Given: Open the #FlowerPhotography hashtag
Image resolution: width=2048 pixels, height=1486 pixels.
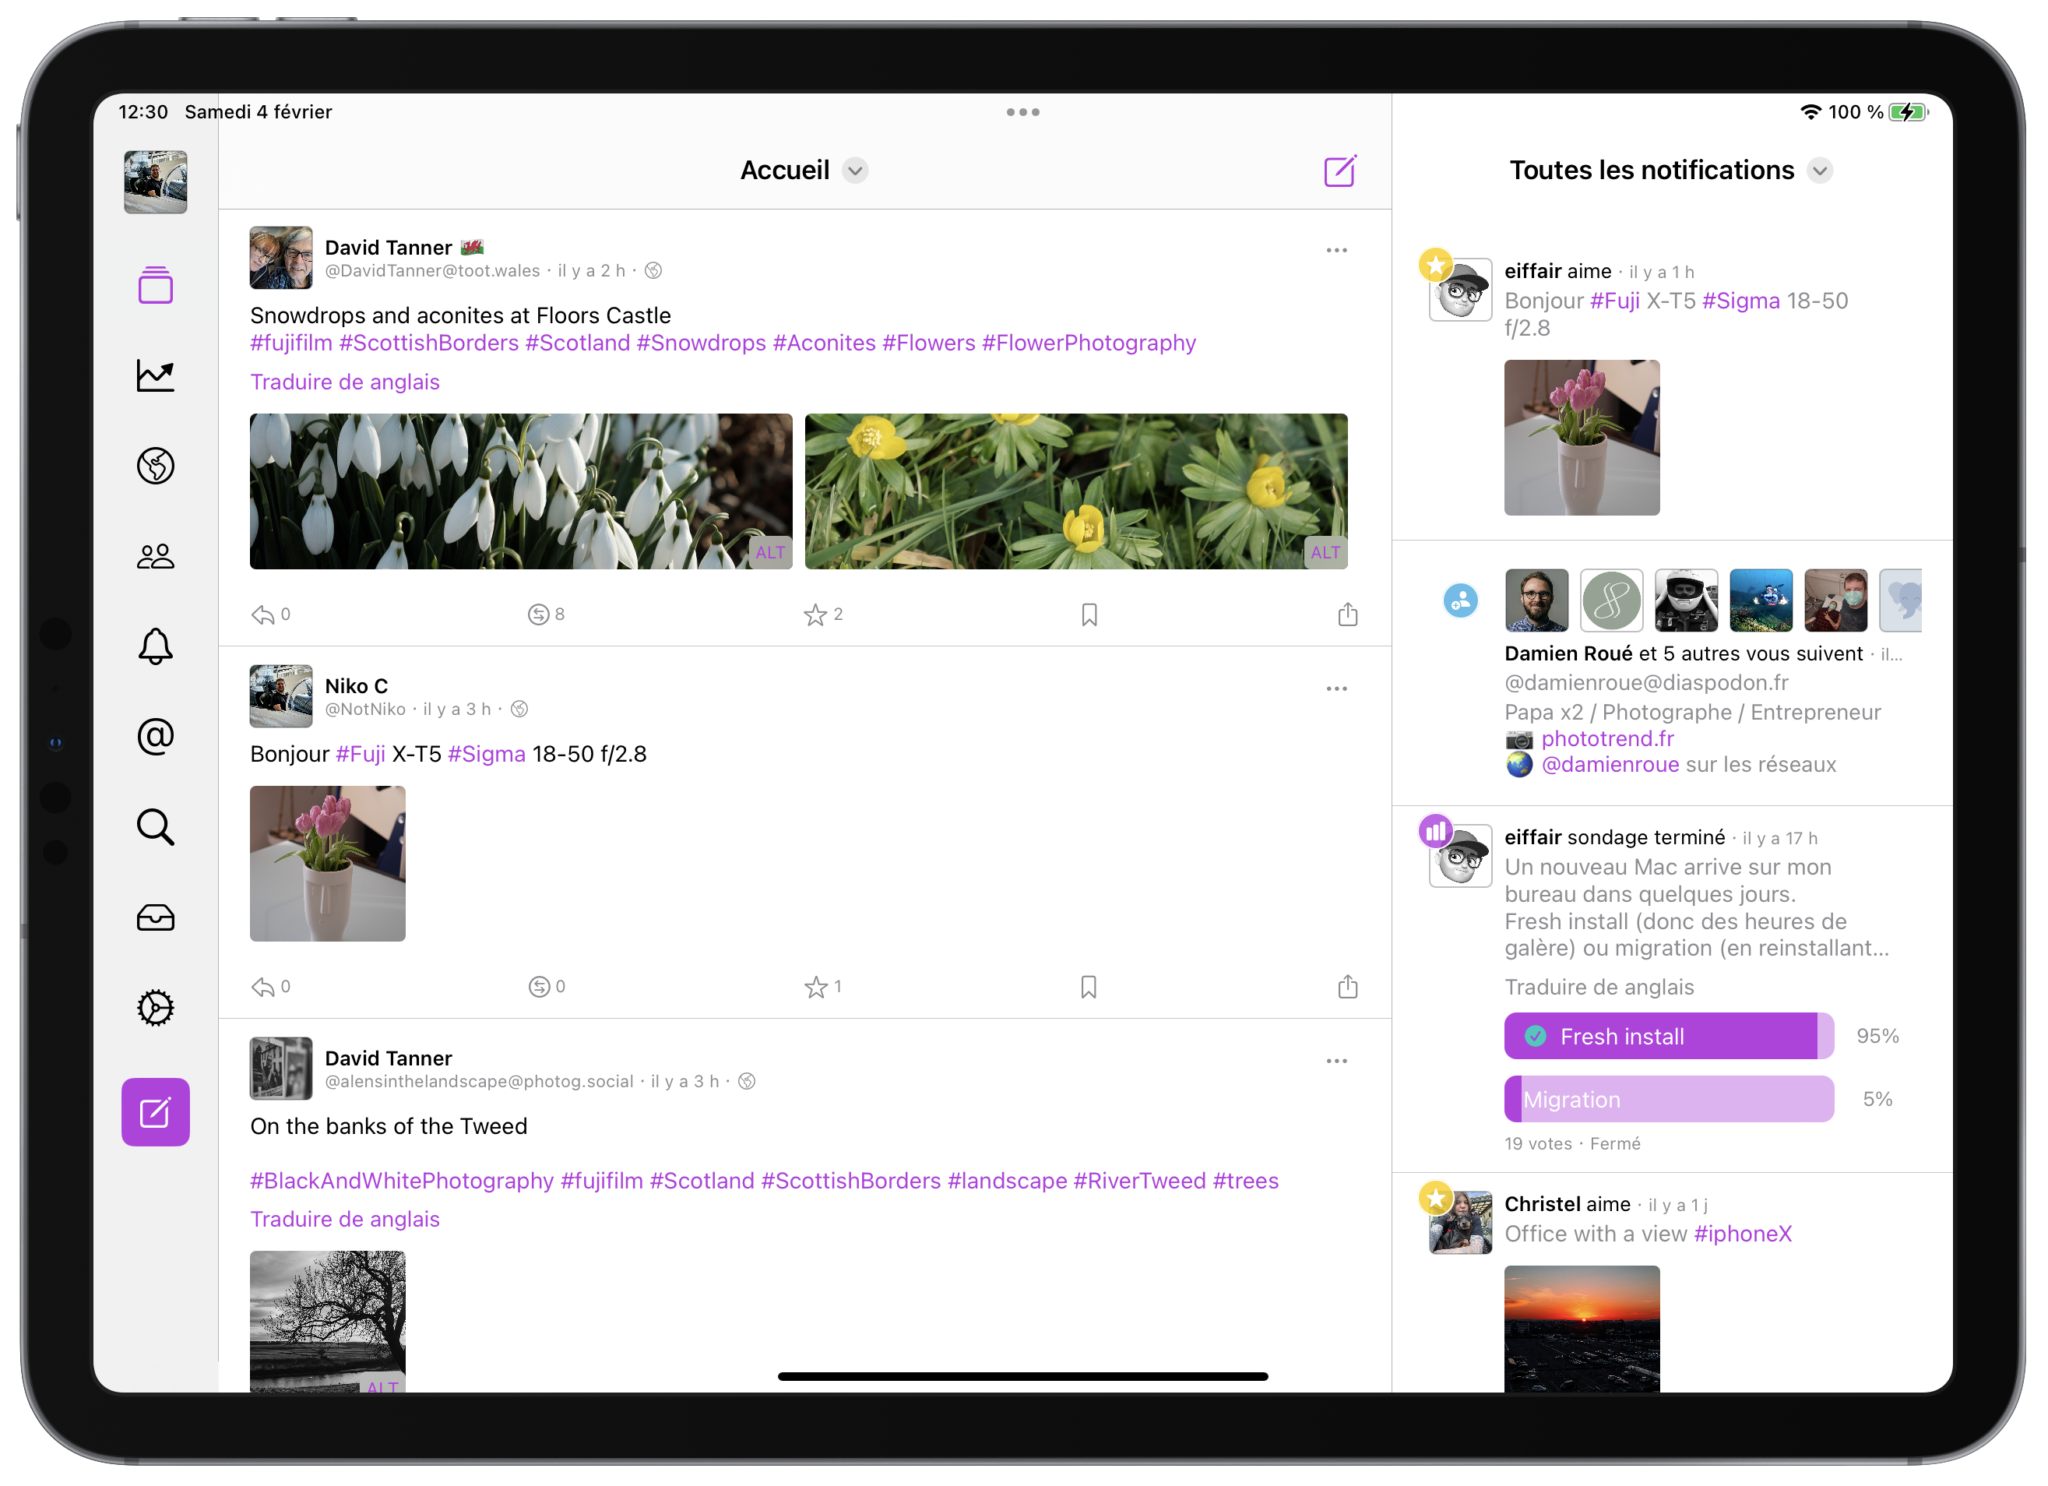Looking at the screenshot, I should (x=1089, y=343).
